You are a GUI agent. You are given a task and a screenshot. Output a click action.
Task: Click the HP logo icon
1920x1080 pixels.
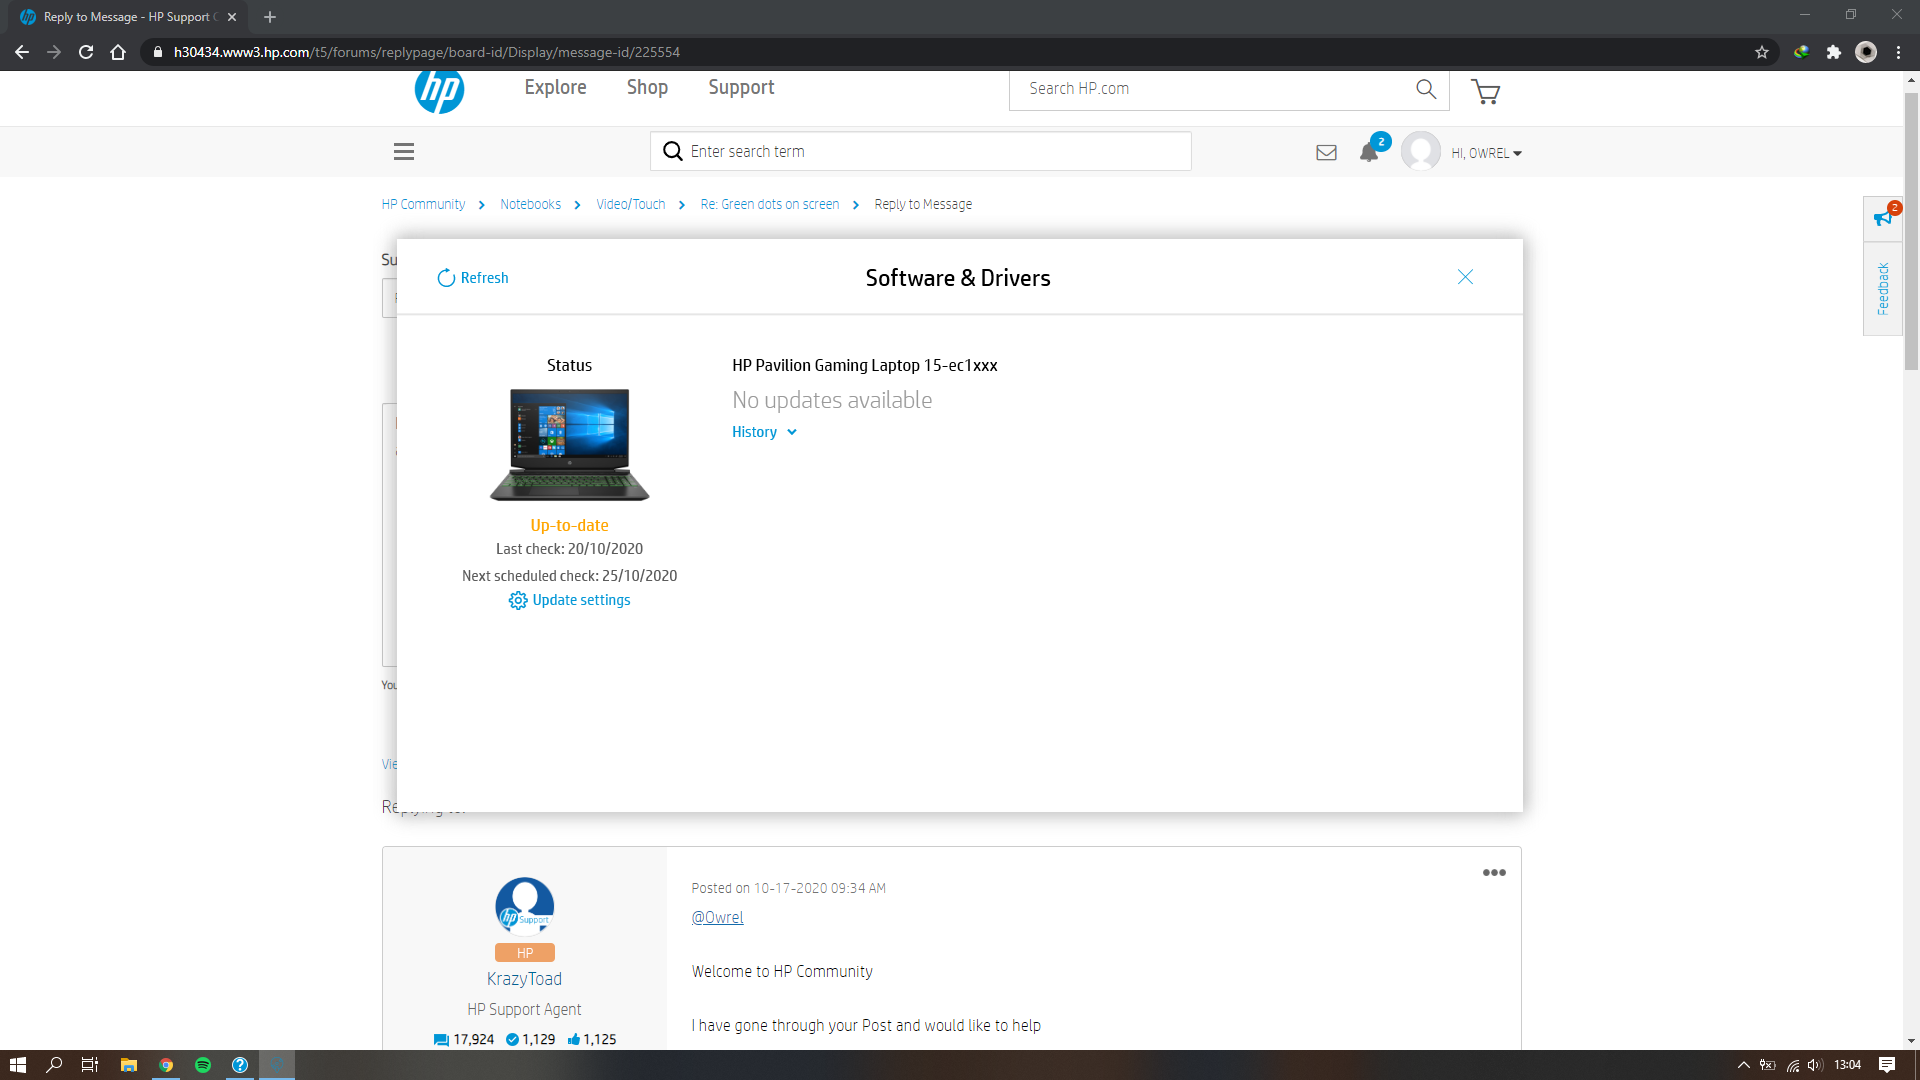439,91
